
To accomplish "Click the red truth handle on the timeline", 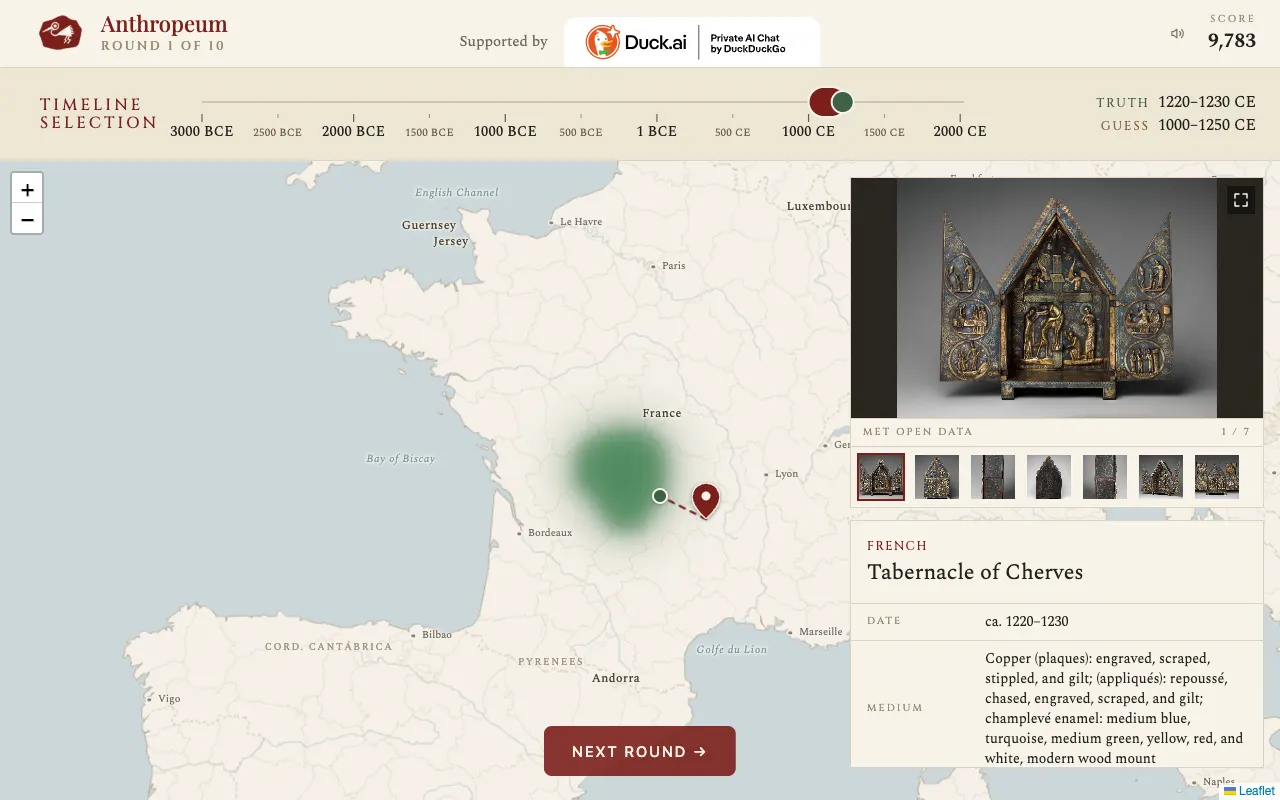I will coord(823,102).
